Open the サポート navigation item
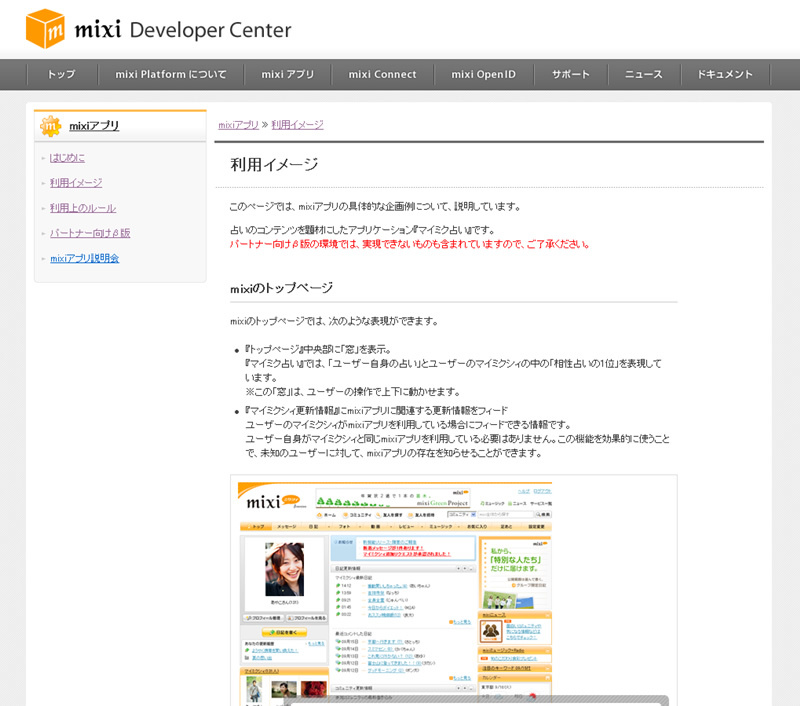800x706 pixels. (x=570, y=74)
